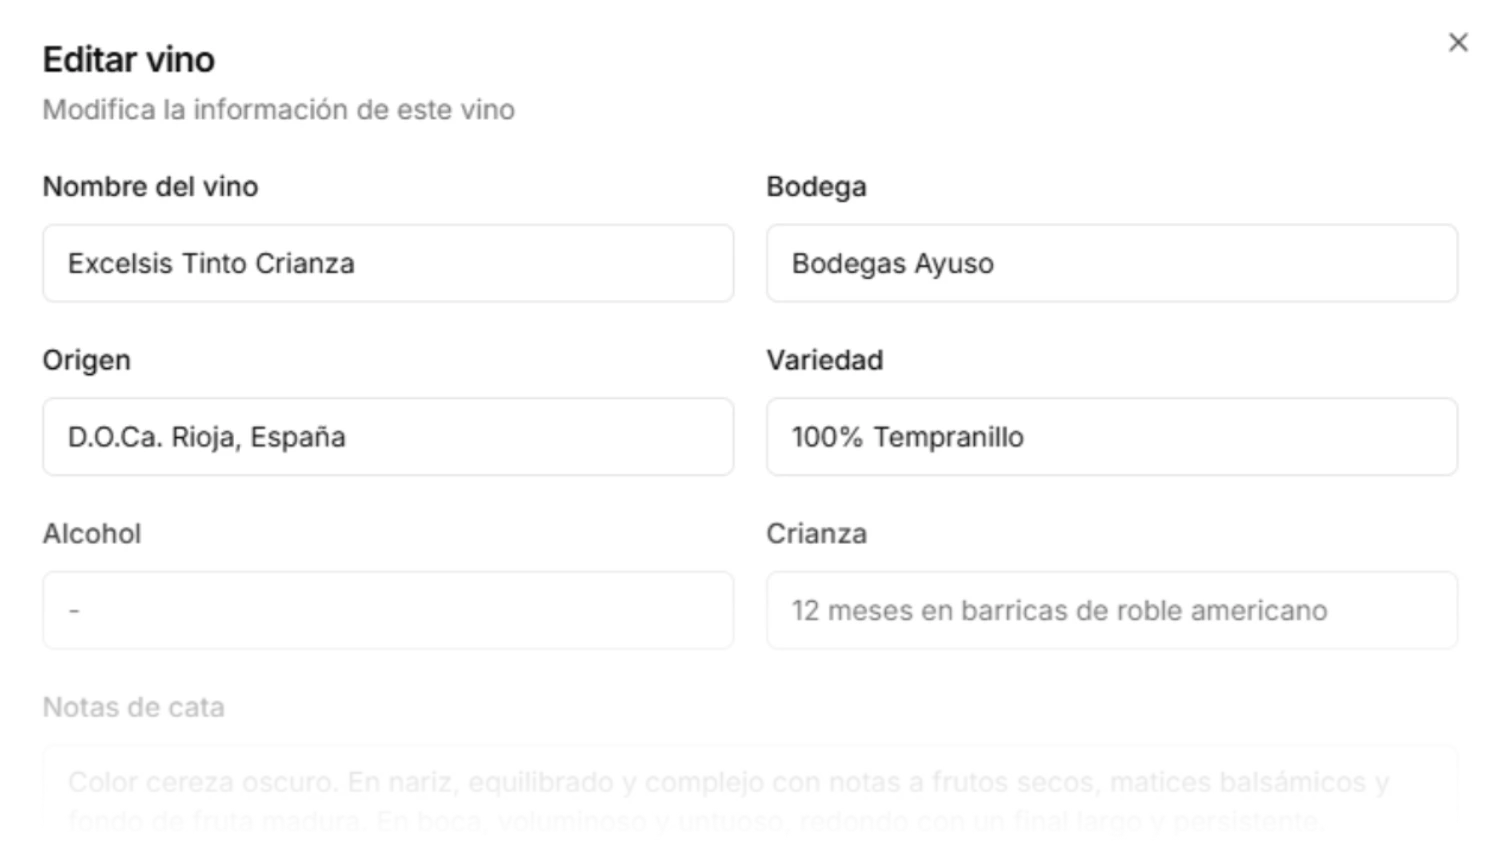The height and width of the screenshot is (843, 1500).
Task: Click the Bodega input field
Action: click(x=1112, y=263)
